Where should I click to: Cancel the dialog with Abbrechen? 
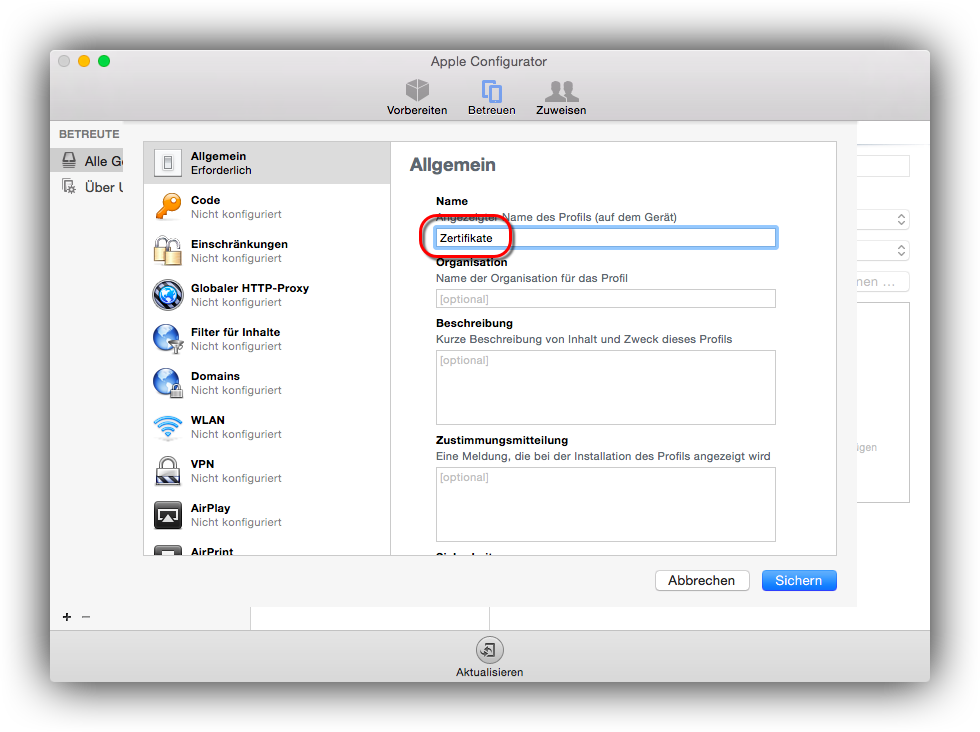pos(701,580)
